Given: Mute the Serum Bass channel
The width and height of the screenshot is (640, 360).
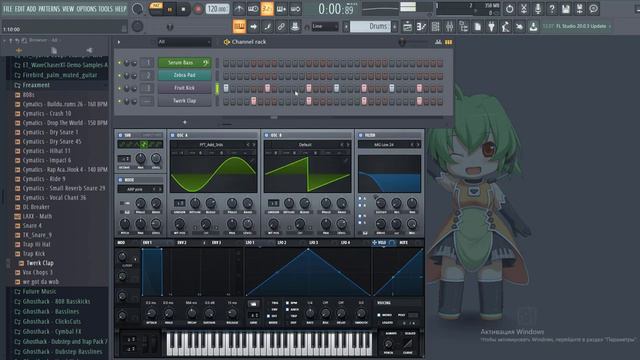Looking at the screenshot, I should tap(120, 63).
